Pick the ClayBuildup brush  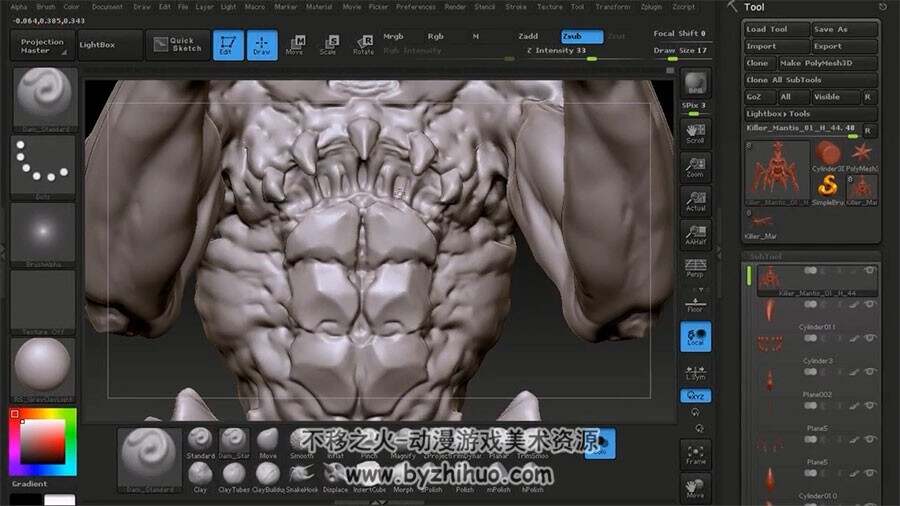click(x=268, y=477)
